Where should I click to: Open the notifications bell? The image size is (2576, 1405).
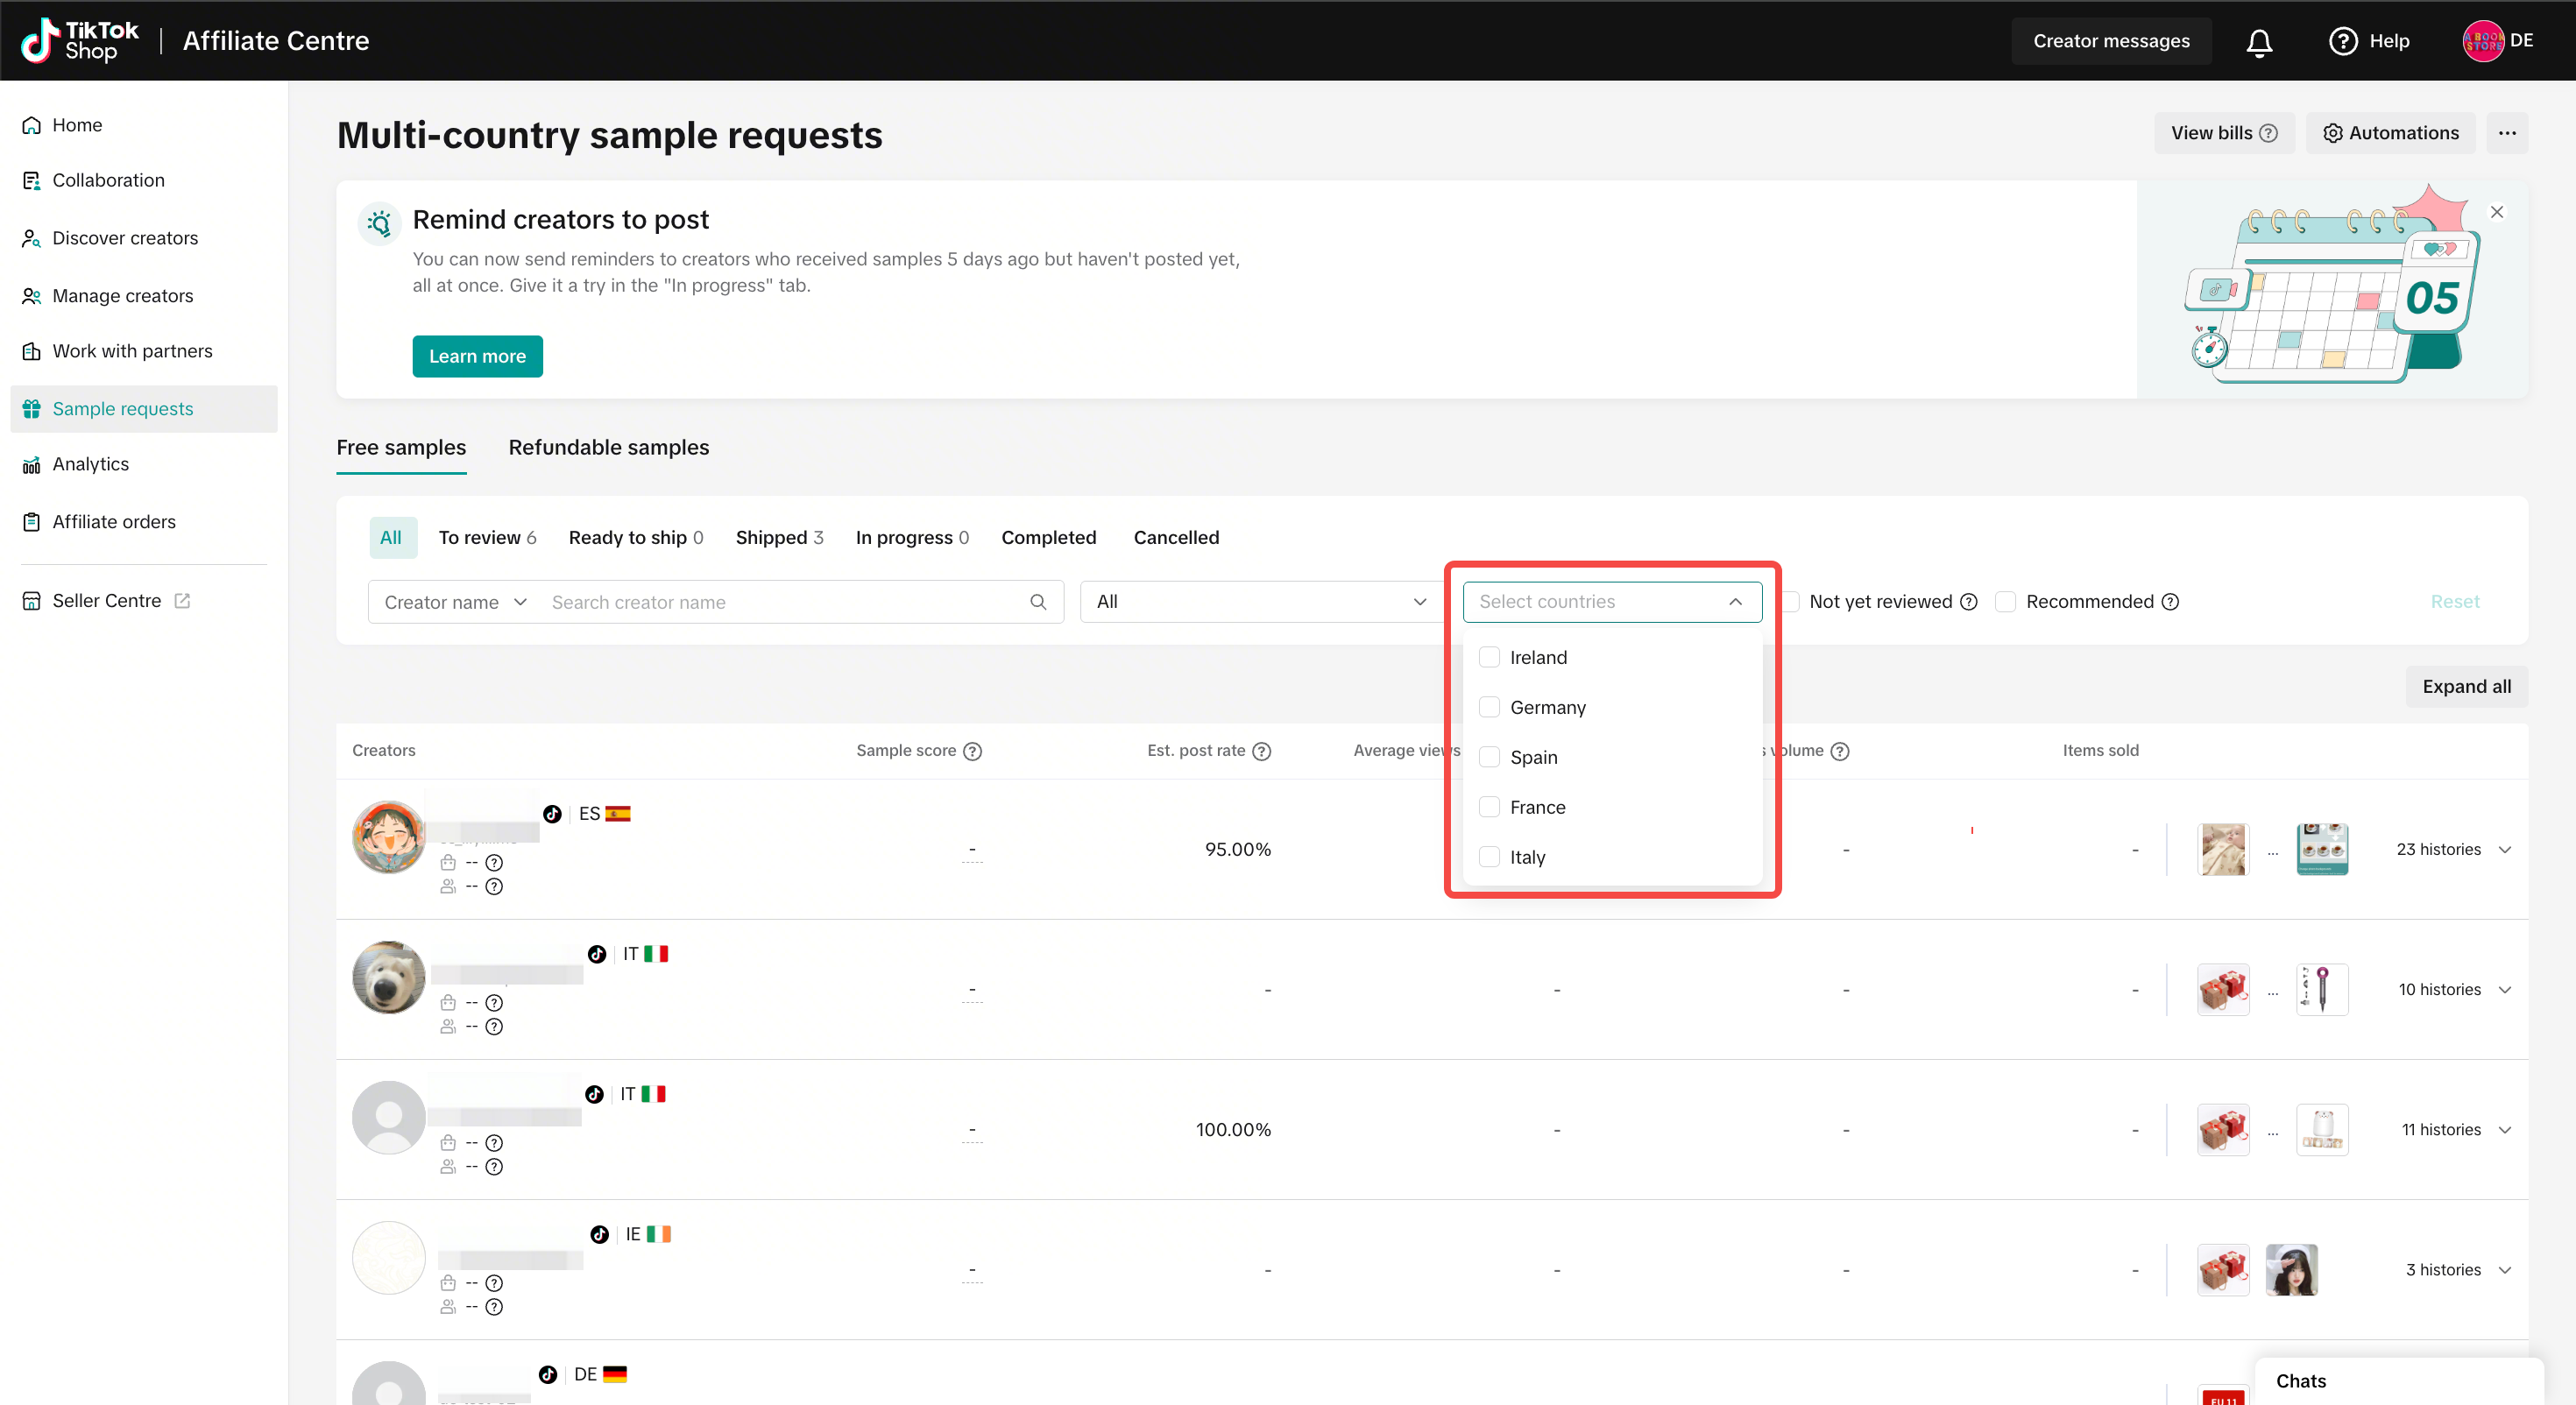[x=2259, y=42]
